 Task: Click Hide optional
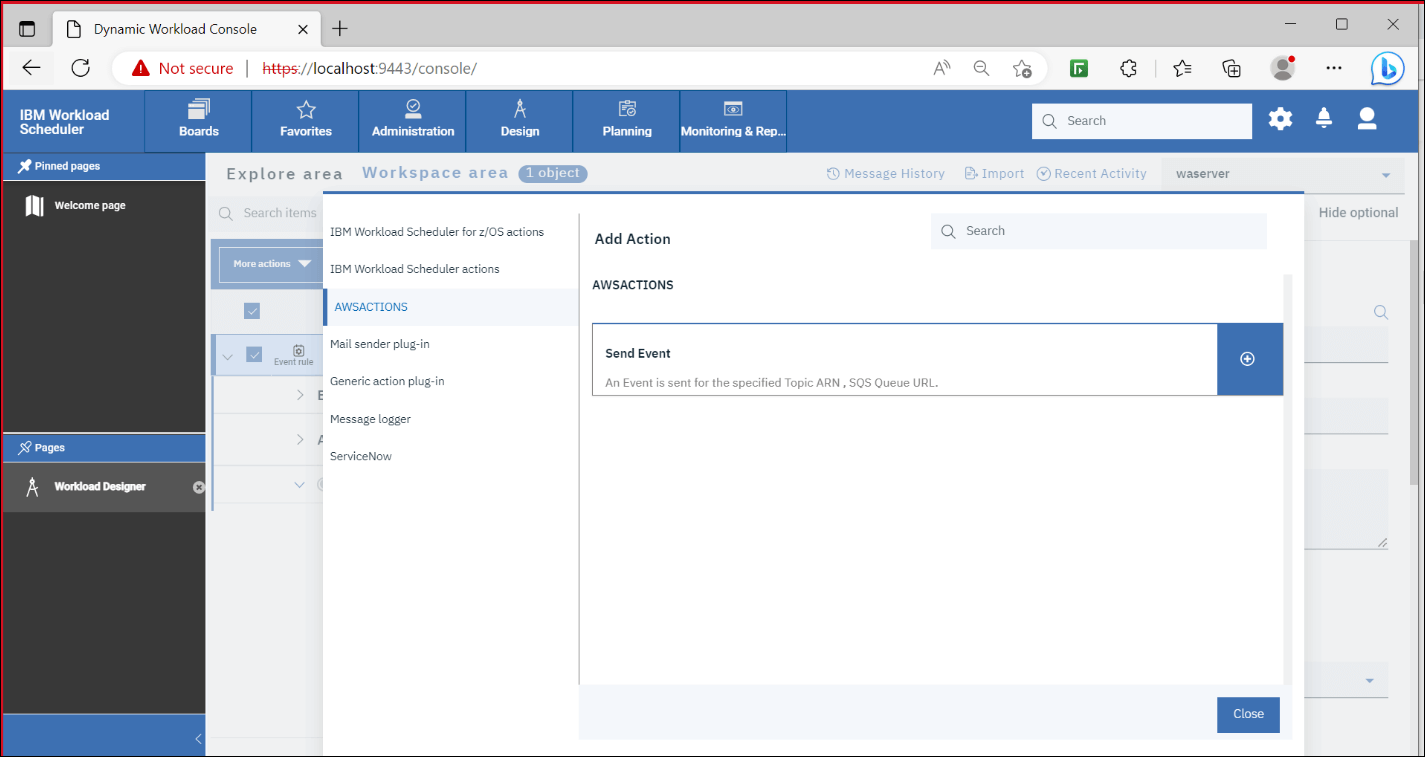pyautogui.click(x=1358, y=213)
